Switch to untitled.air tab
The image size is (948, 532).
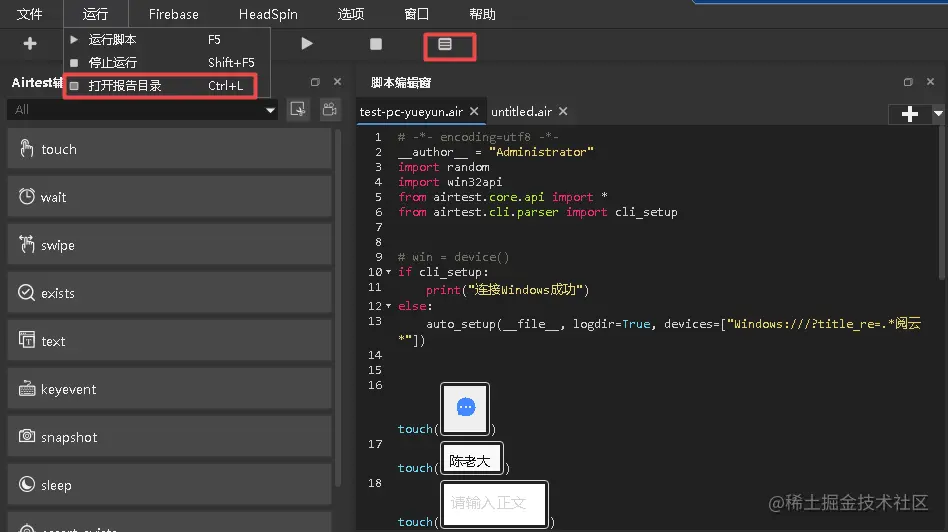tap(521, 112)
